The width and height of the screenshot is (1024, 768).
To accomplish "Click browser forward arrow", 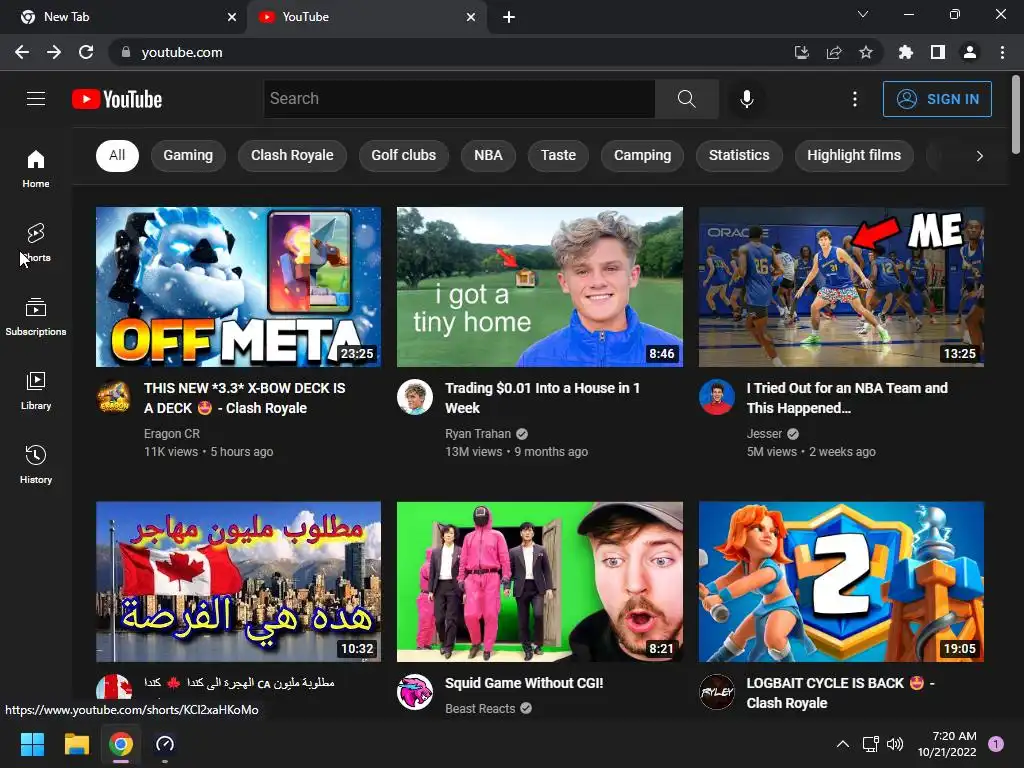I will point(54,52).
